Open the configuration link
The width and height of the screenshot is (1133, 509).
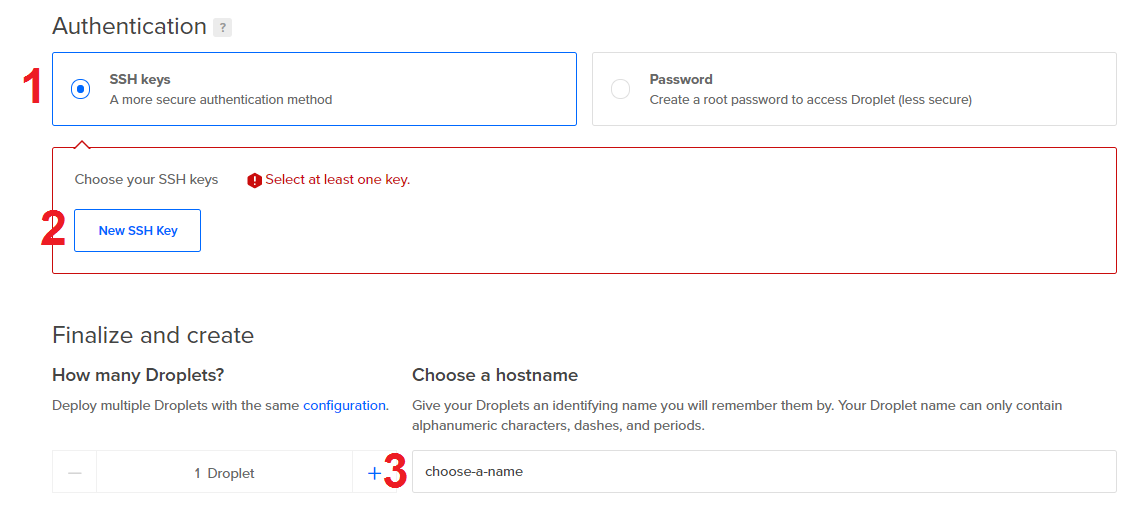click(x=344, y=405)
